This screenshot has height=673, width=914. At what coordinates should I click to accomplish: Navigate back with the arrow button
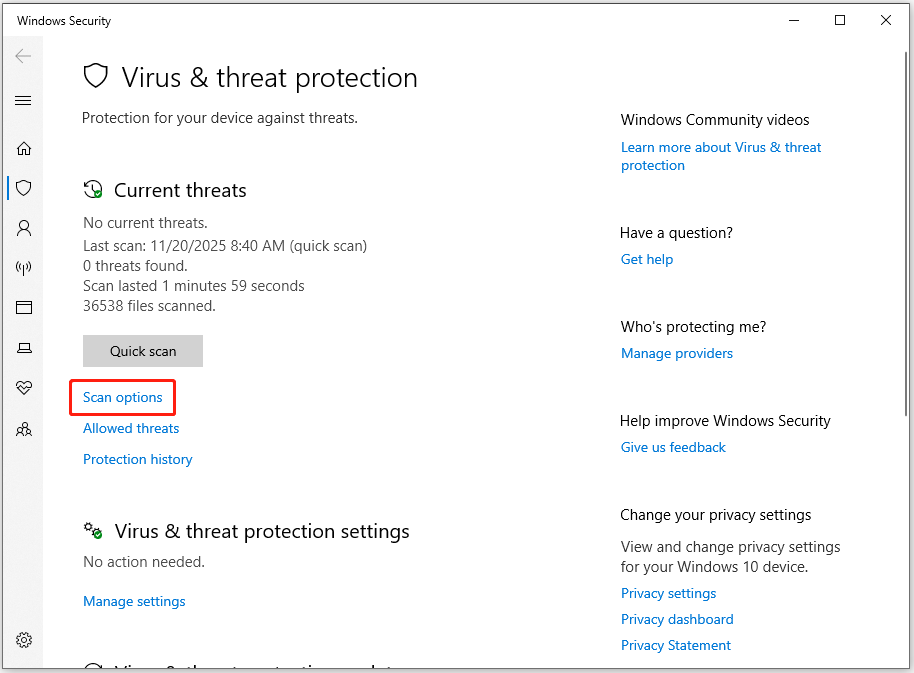coord(24,56)
